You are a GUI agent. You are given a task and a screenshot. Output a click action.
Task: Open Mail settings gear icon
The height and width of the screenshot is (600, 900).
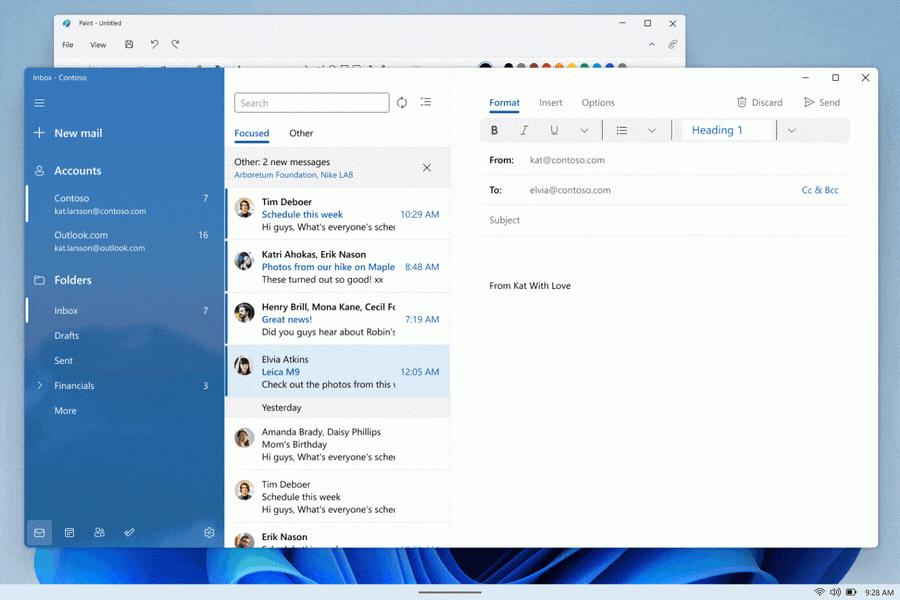tap(209, 533)
